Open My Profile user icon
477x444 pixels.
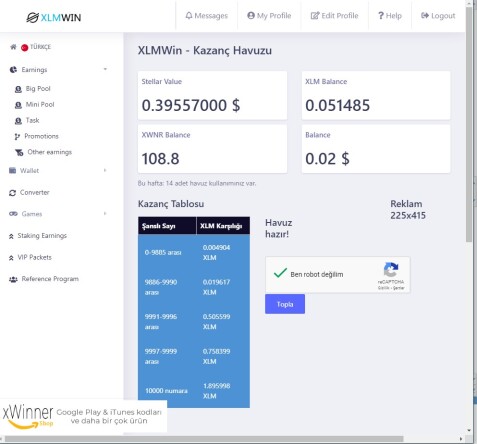(x=251, y=15)
